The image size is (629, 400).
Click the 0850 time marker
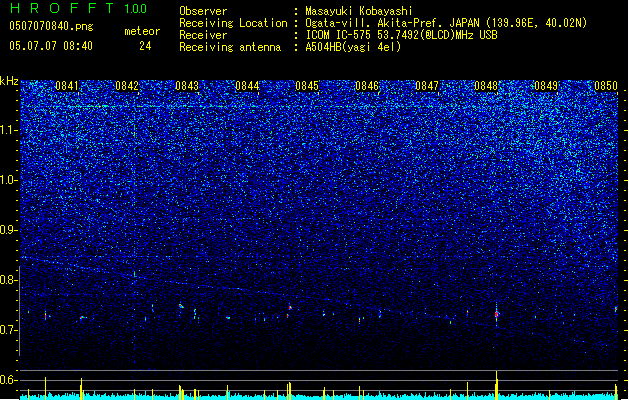pos(606,86)
